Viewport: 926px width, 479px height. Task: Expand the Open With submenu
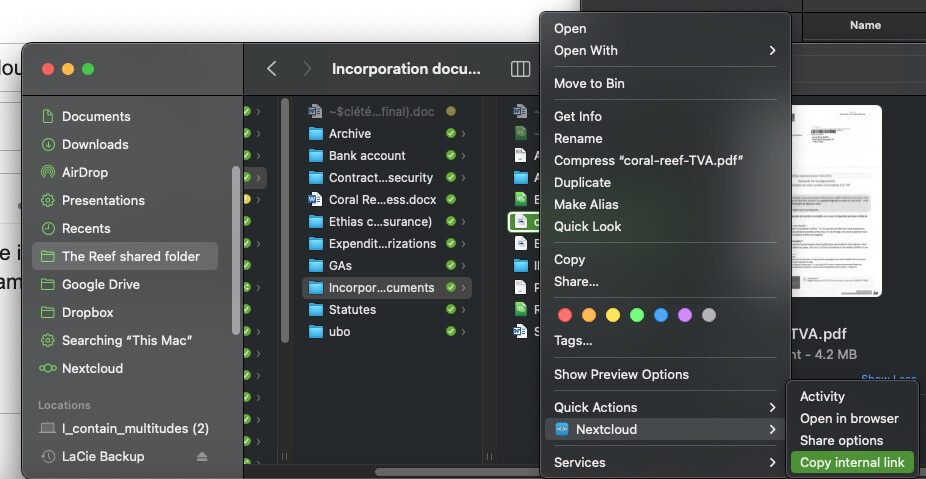pyautogui.click(x=772, y=51)
